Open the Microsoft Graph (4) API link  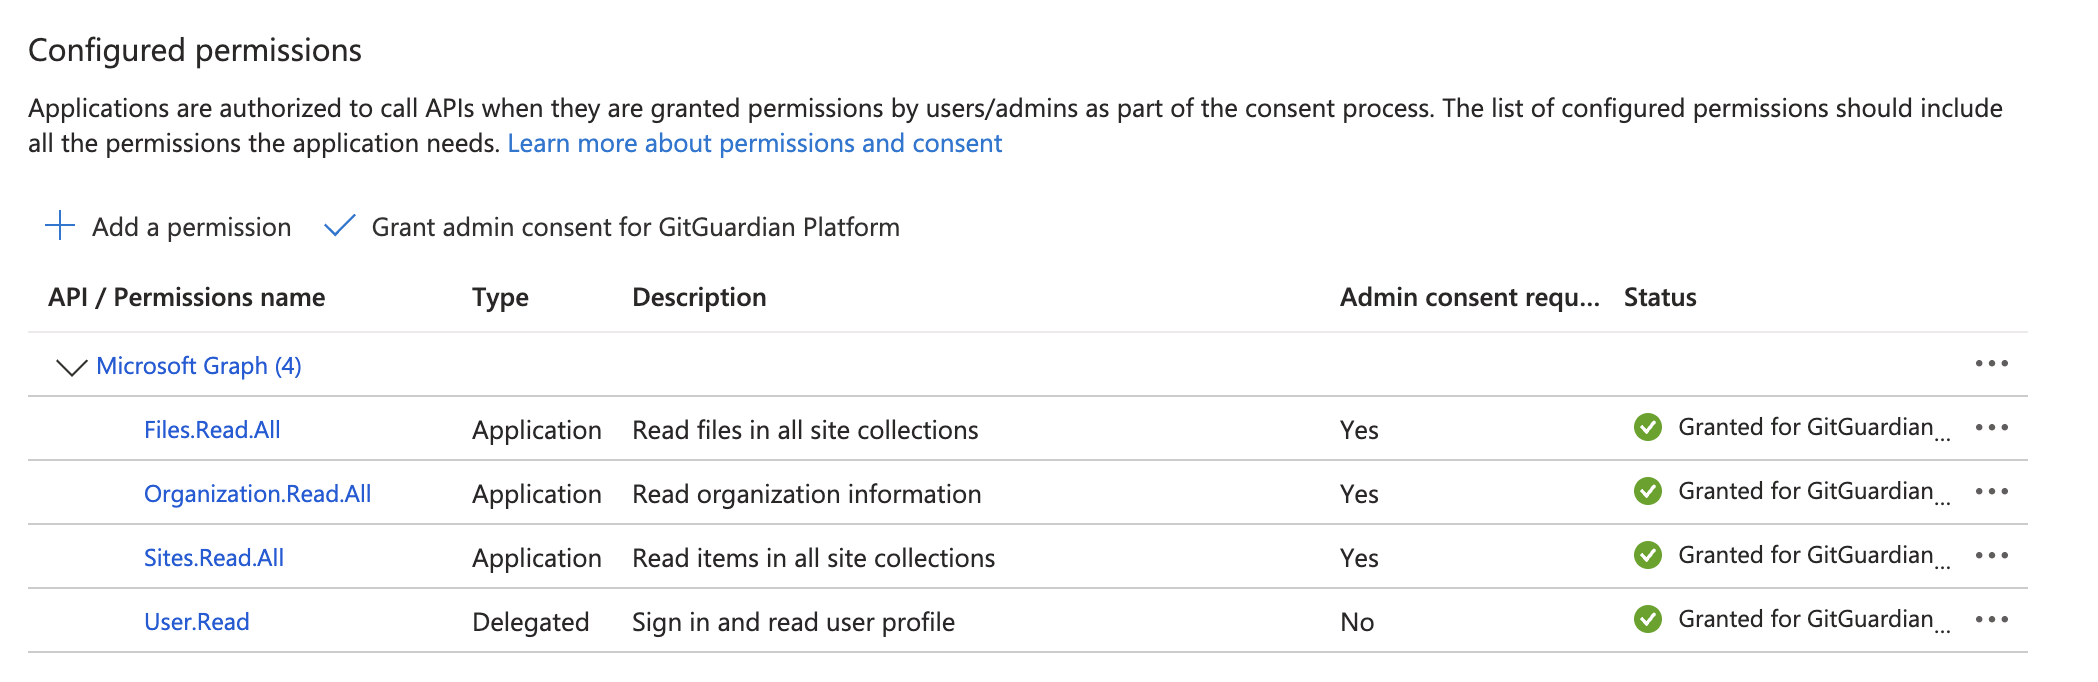pos(199,366)
